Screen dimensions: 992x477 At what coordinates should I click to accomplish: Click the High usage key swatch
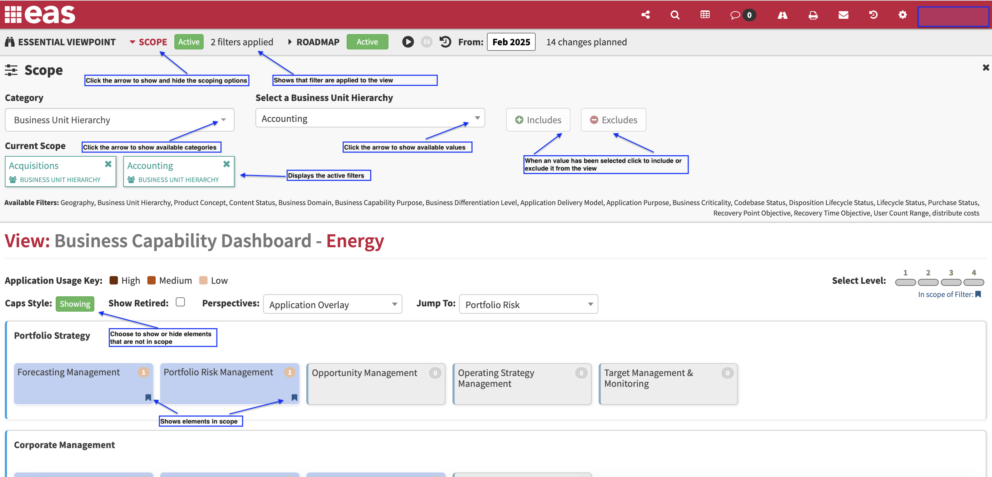[114, 280]
